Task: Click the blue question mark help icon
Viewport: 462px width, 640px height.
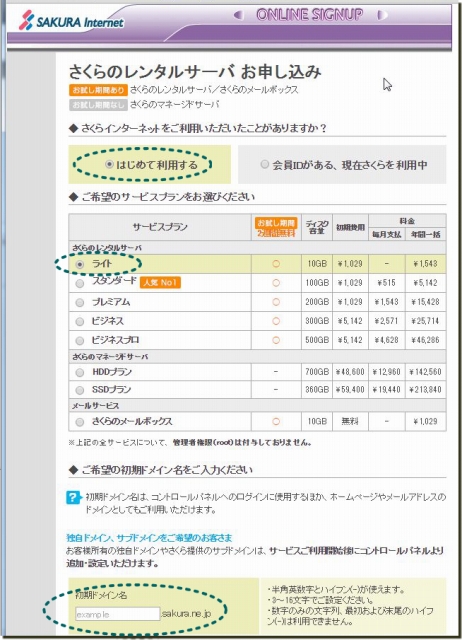Action: (72, 498)
